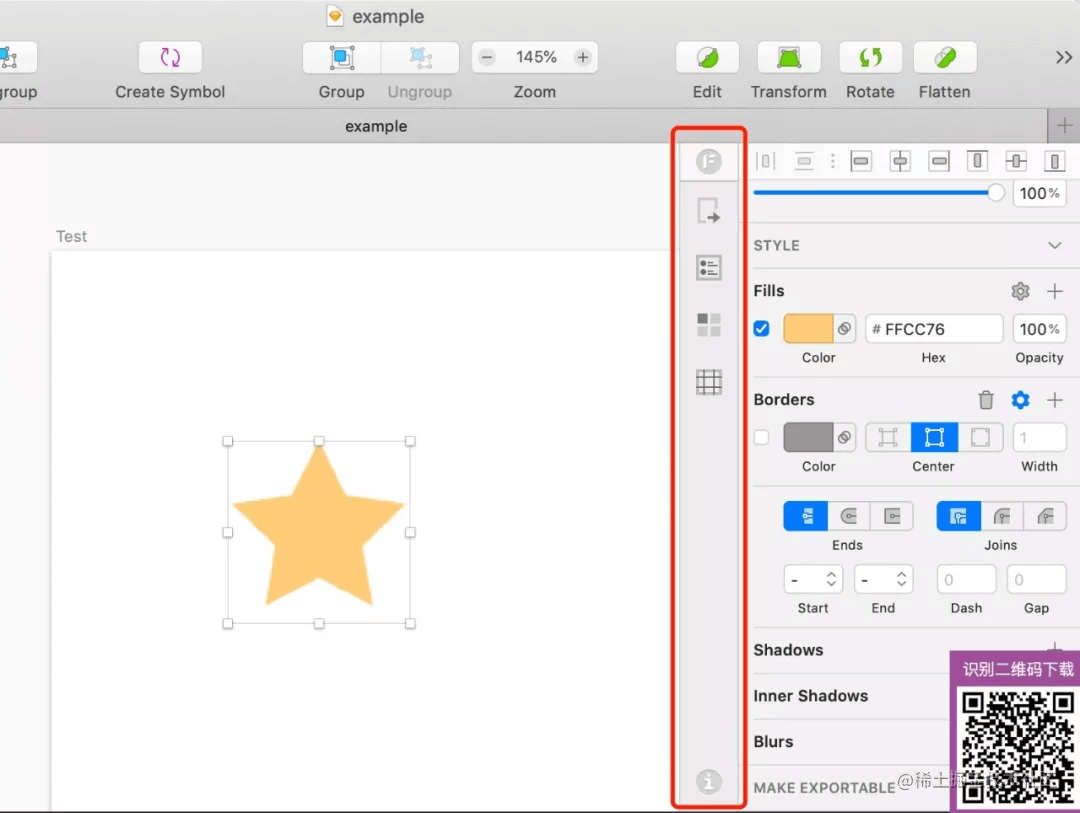1080x813 pixels.
Task: Open the Edit shape tool
Action: coord(707,57)
